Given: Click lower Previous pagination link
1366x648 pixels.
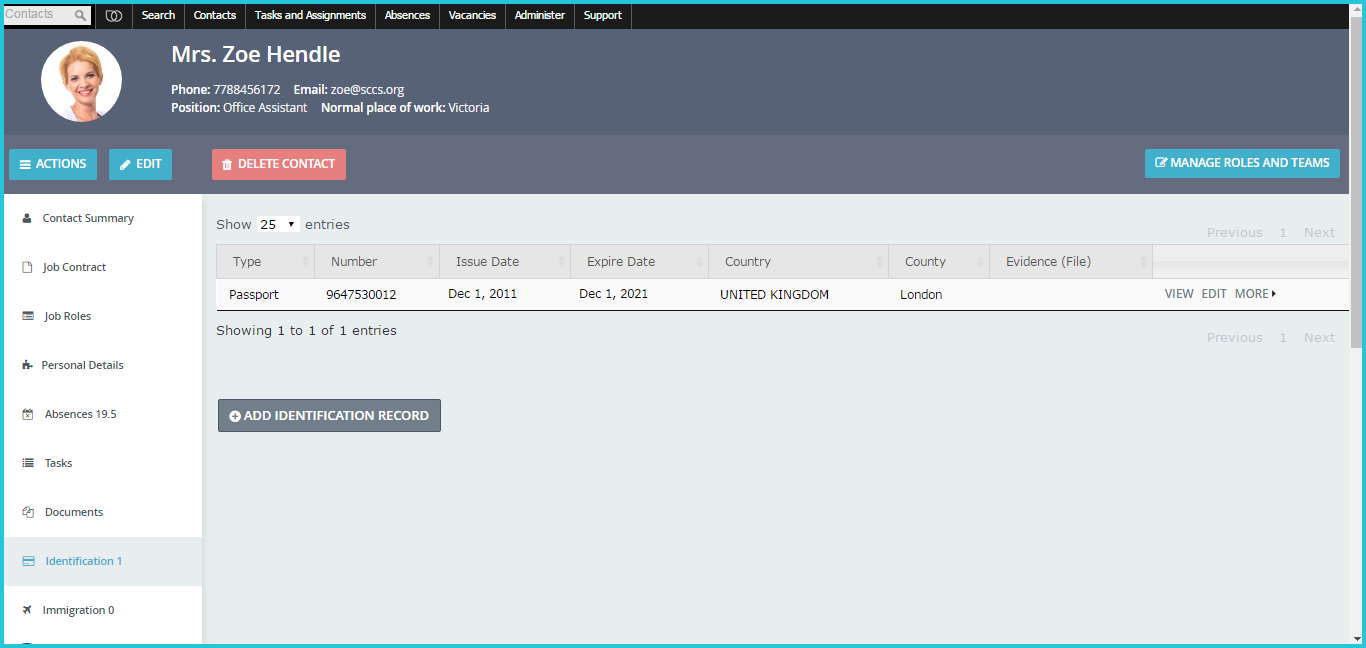Looking at the screenshot, I should (1234, 338).
